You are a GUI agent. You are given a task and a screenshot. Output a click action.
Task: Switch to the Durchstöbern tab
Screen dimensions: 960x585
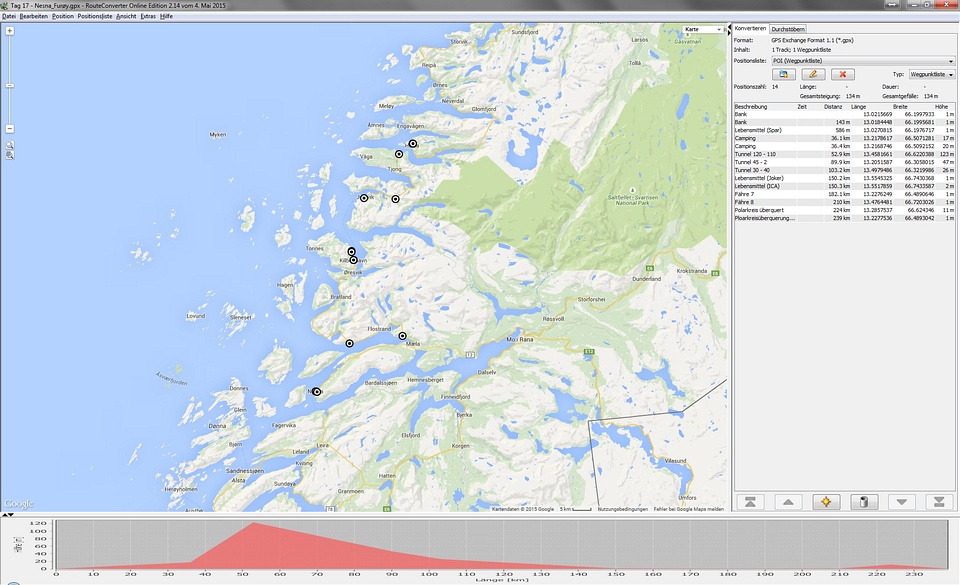pyautogui.click(x=788, y=29)
